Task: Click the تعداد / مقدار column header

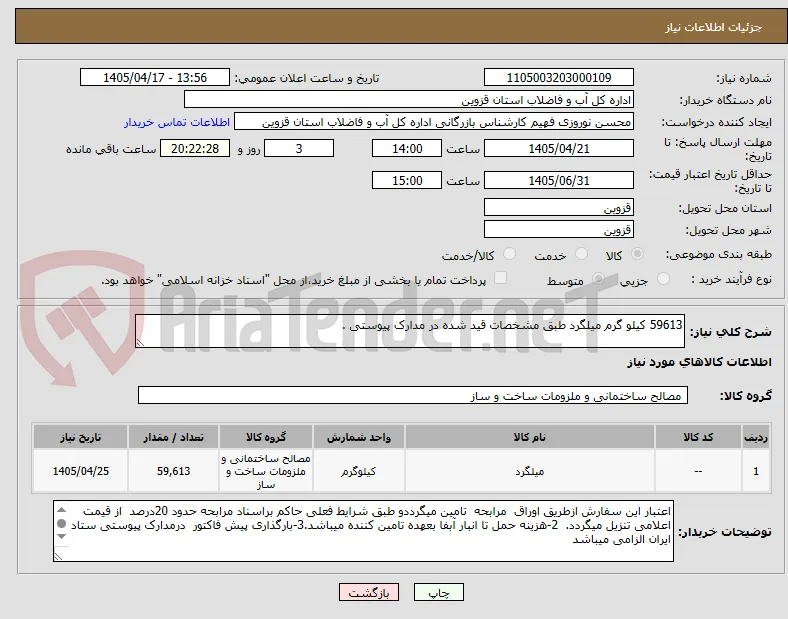Action: (173, 437)
